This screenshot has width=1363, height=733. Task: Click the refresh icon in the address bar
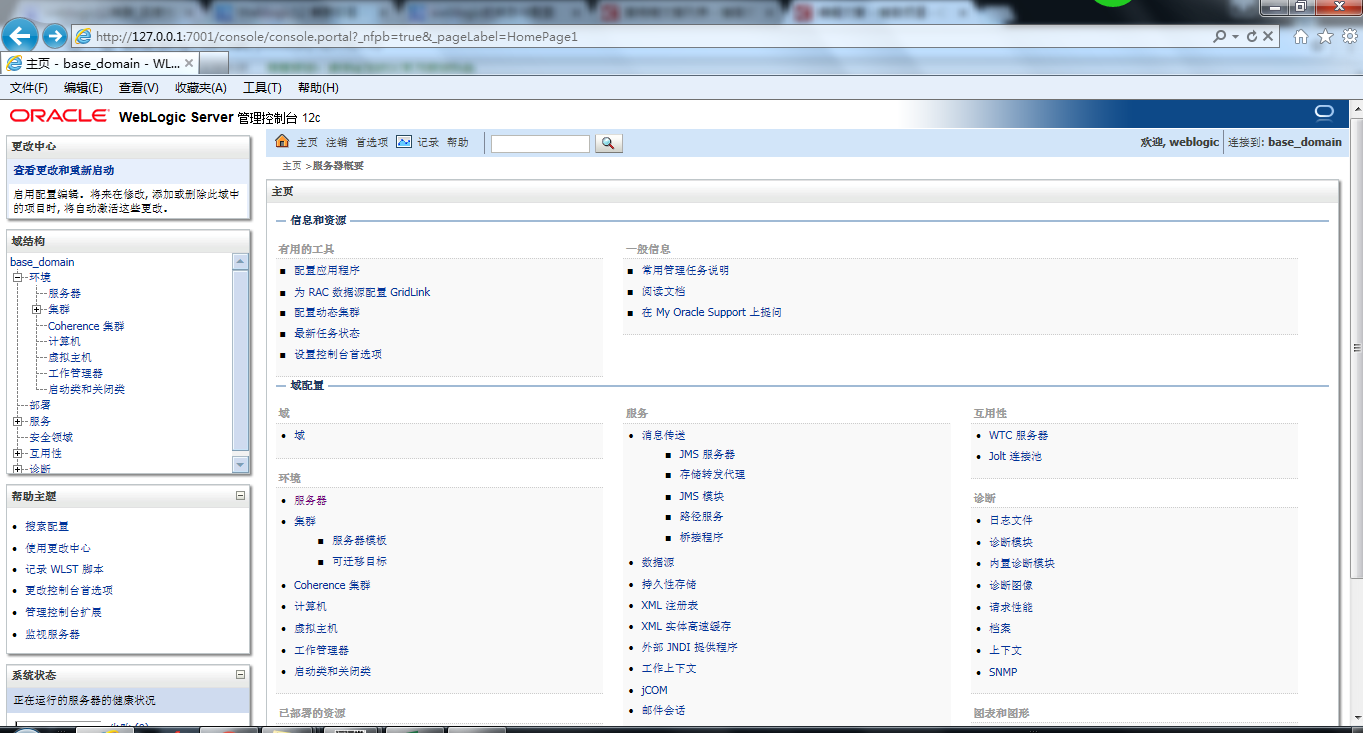click(x=1251, y=36)
